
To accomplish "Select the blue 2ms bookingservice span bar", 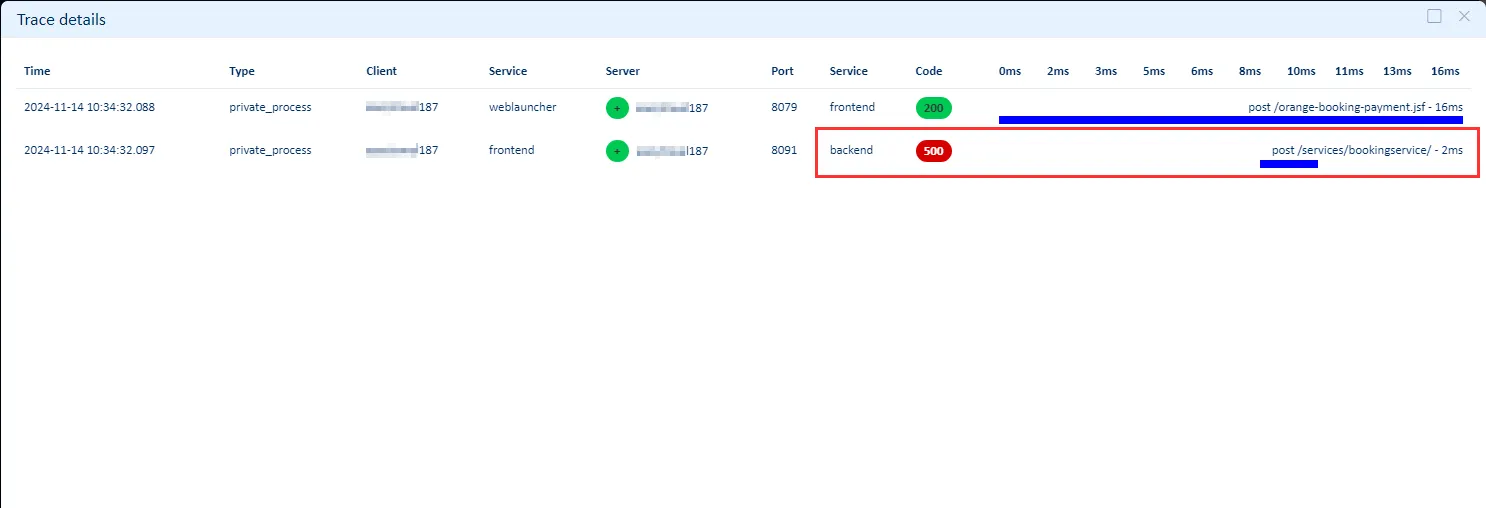I will click(1288, 164).
